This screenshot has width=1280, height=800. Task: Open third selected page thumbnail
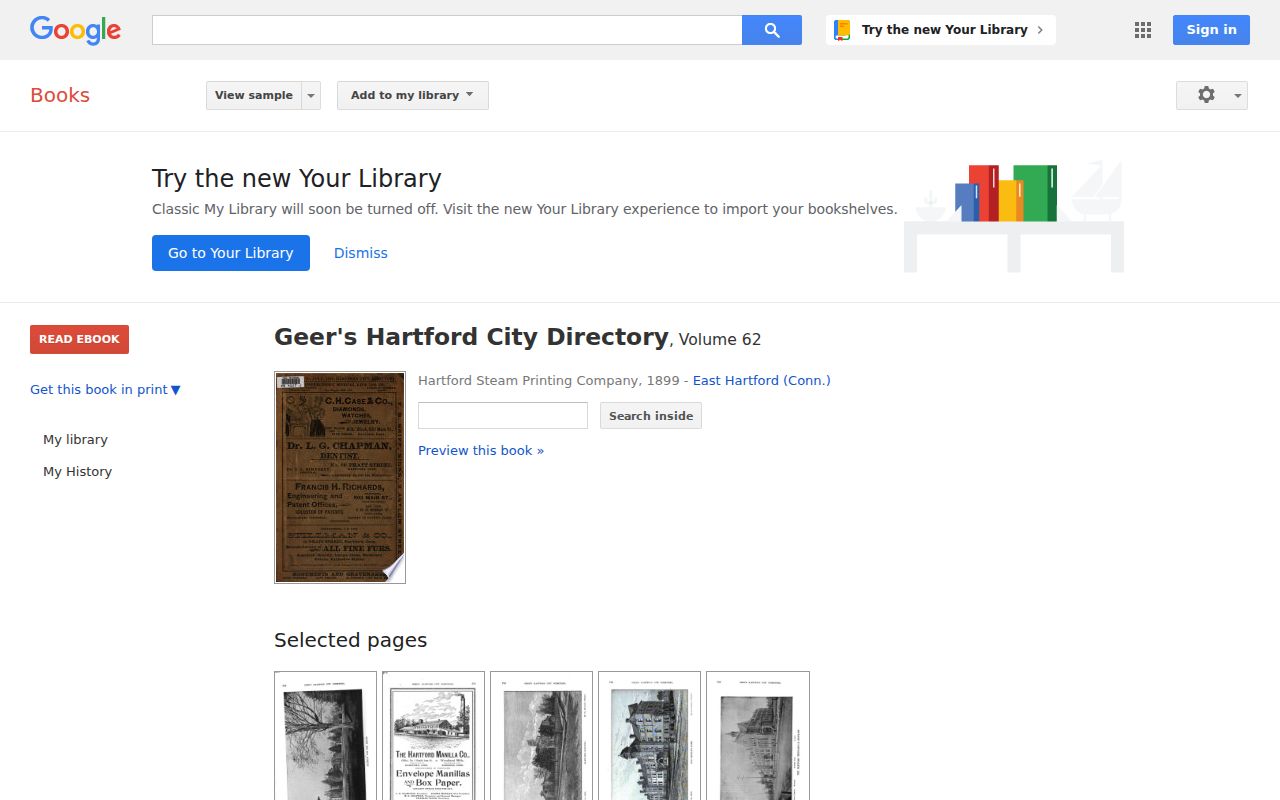(x=541, y=735)
